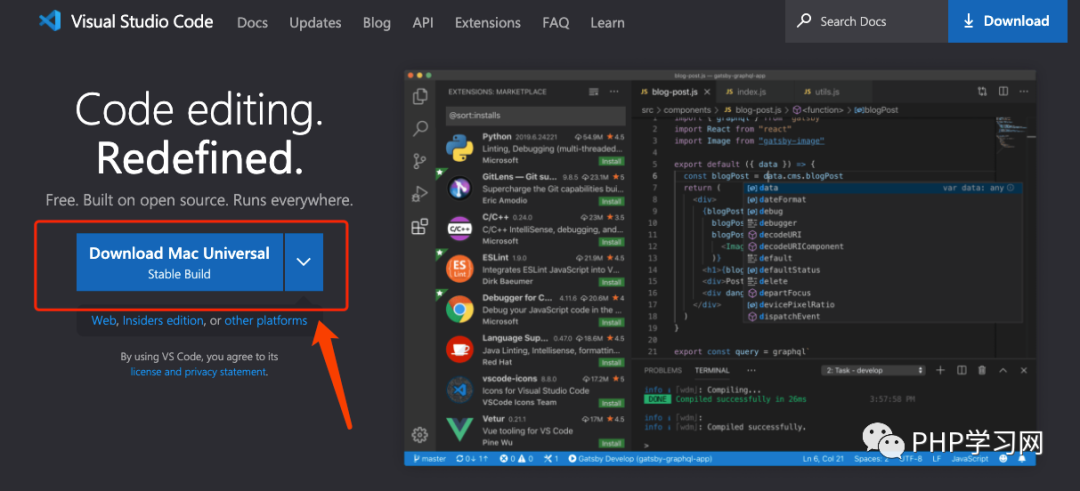
Task: Click the split editor icon
Action: 1004,92
